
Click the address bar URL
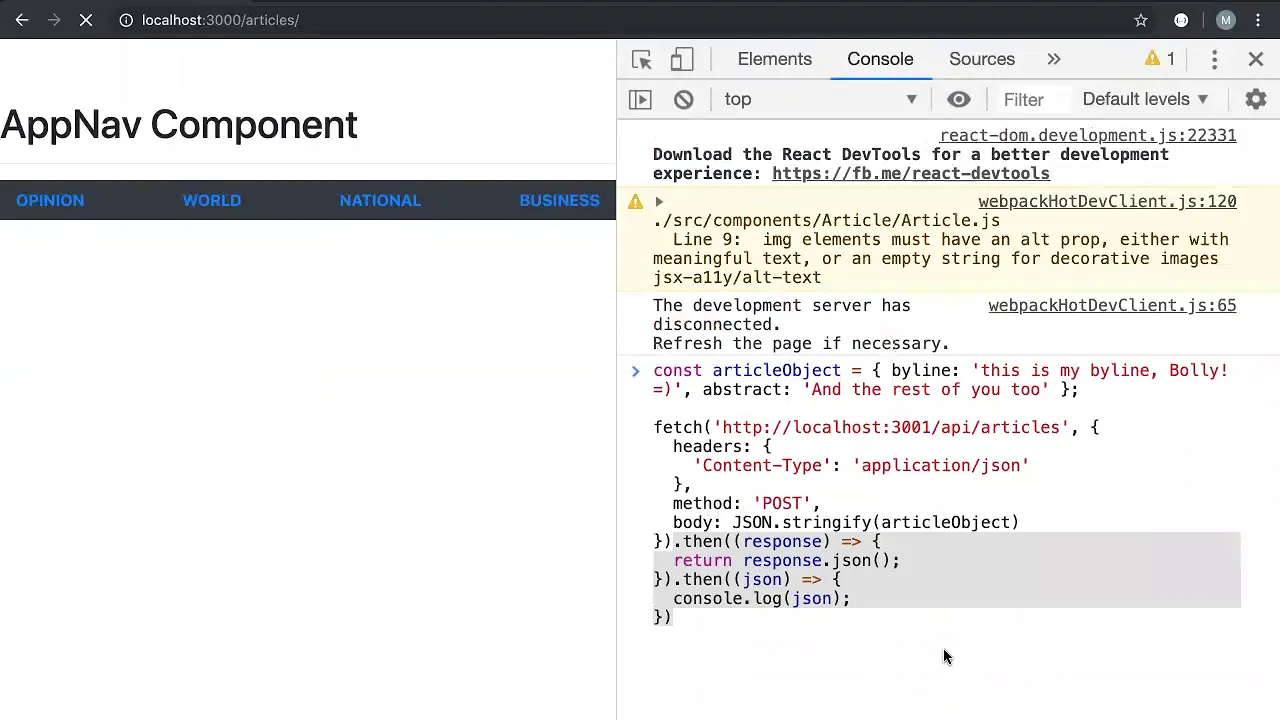220,20
